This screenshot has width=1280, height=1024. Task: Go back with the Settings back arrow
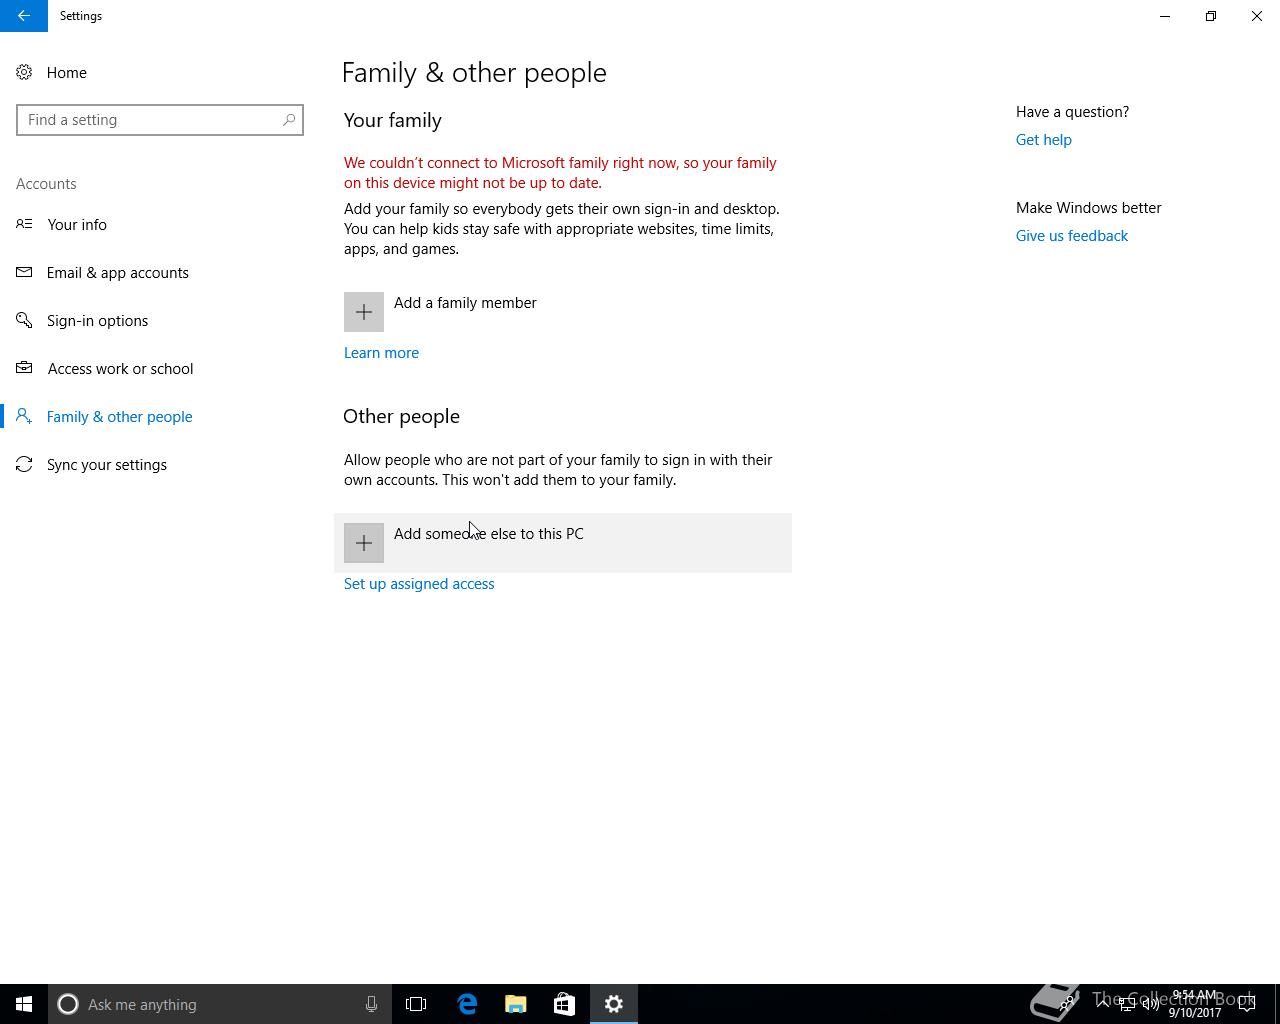coord(24,16)
